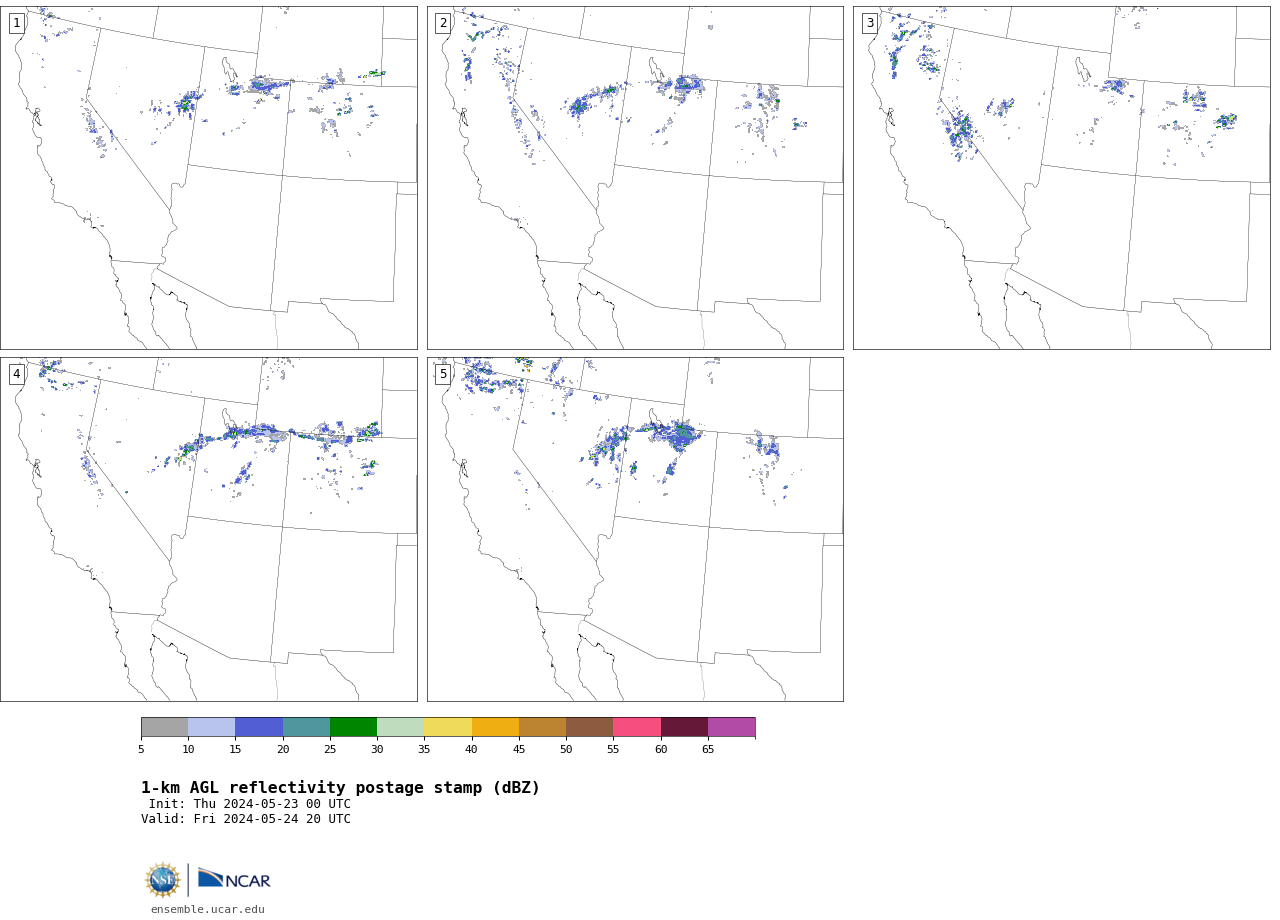Click the colorbar tick label 65

pyautogui.click(x=708, y=749)
